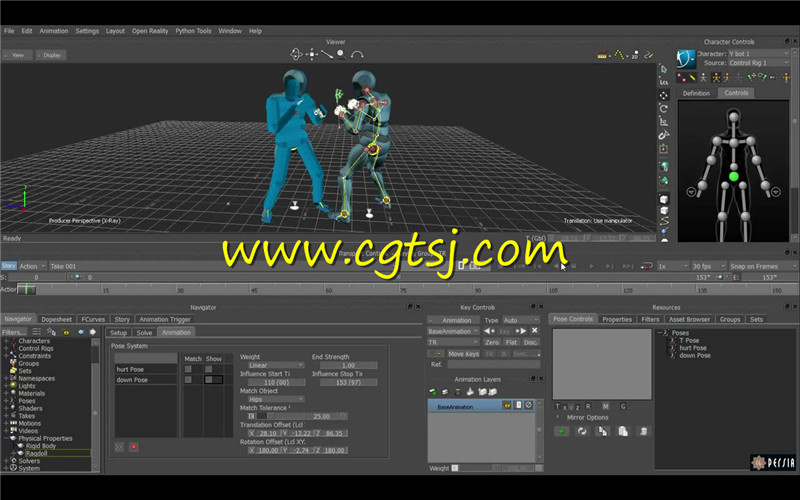Click the Zoom magnifier camera tool
This screenshot has height=500, width=800.
[341, 54]
